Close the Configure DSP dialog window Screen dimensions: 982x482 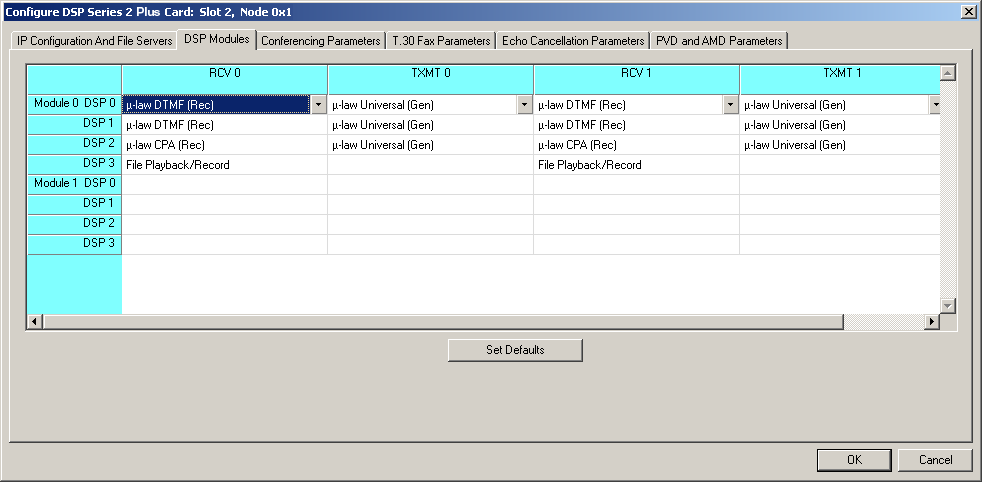pos(968,11)
